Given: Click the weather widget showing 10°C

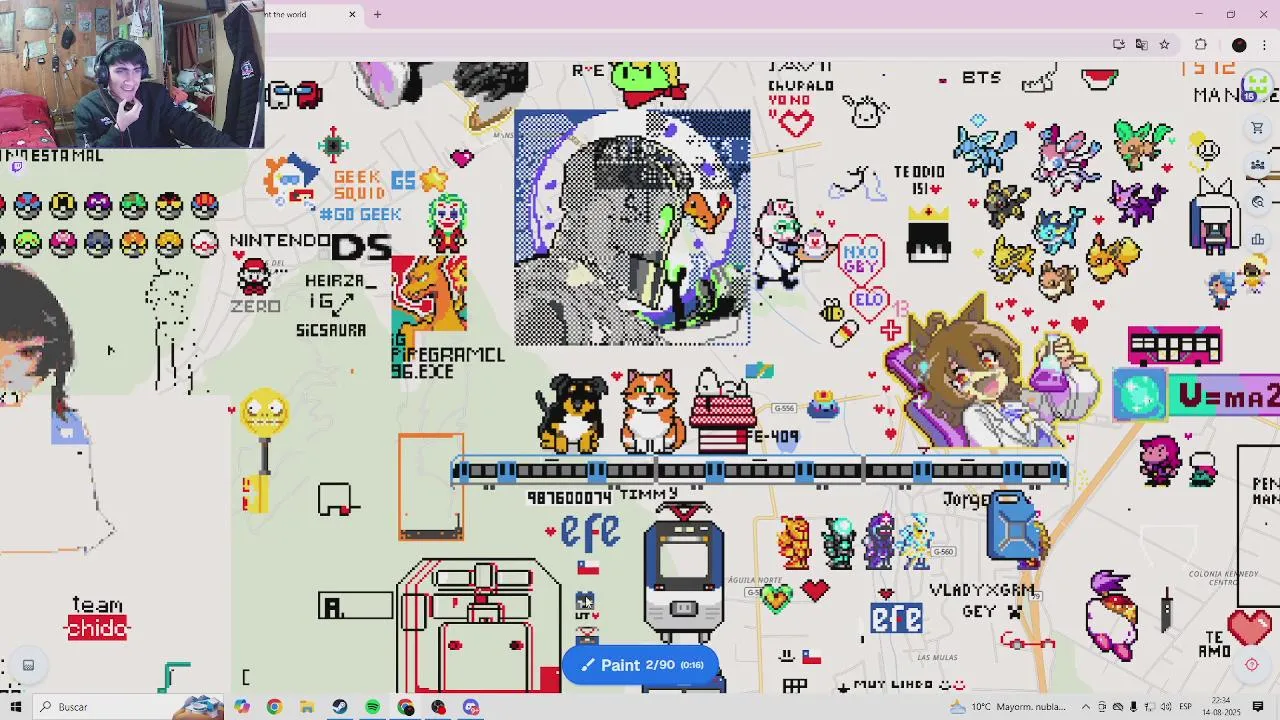Looking at the screenshot, I should point(1008,707).
